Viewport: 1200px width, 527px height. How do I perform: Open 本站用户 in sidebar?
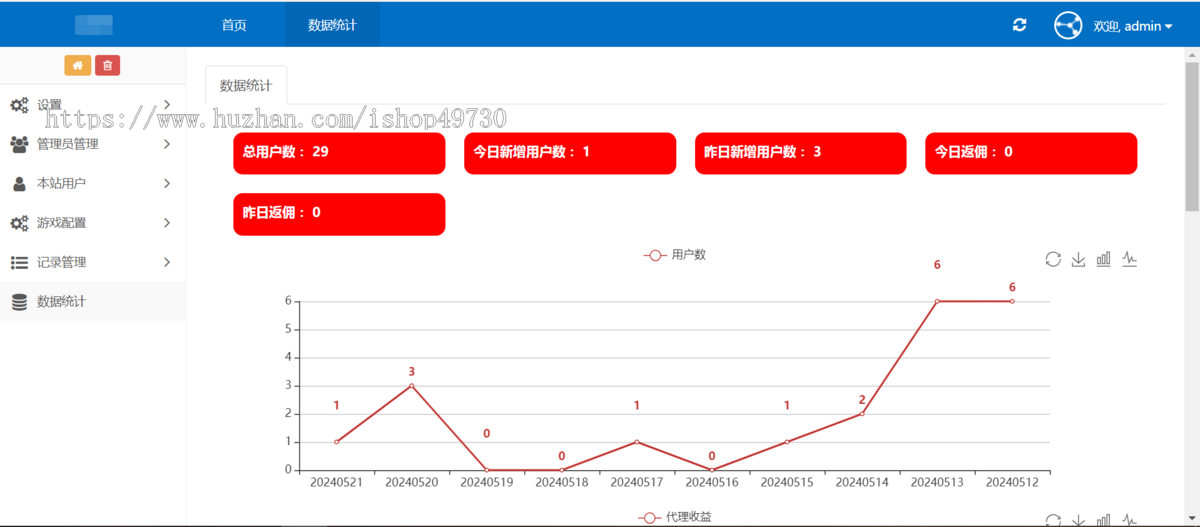coord(93,184)
